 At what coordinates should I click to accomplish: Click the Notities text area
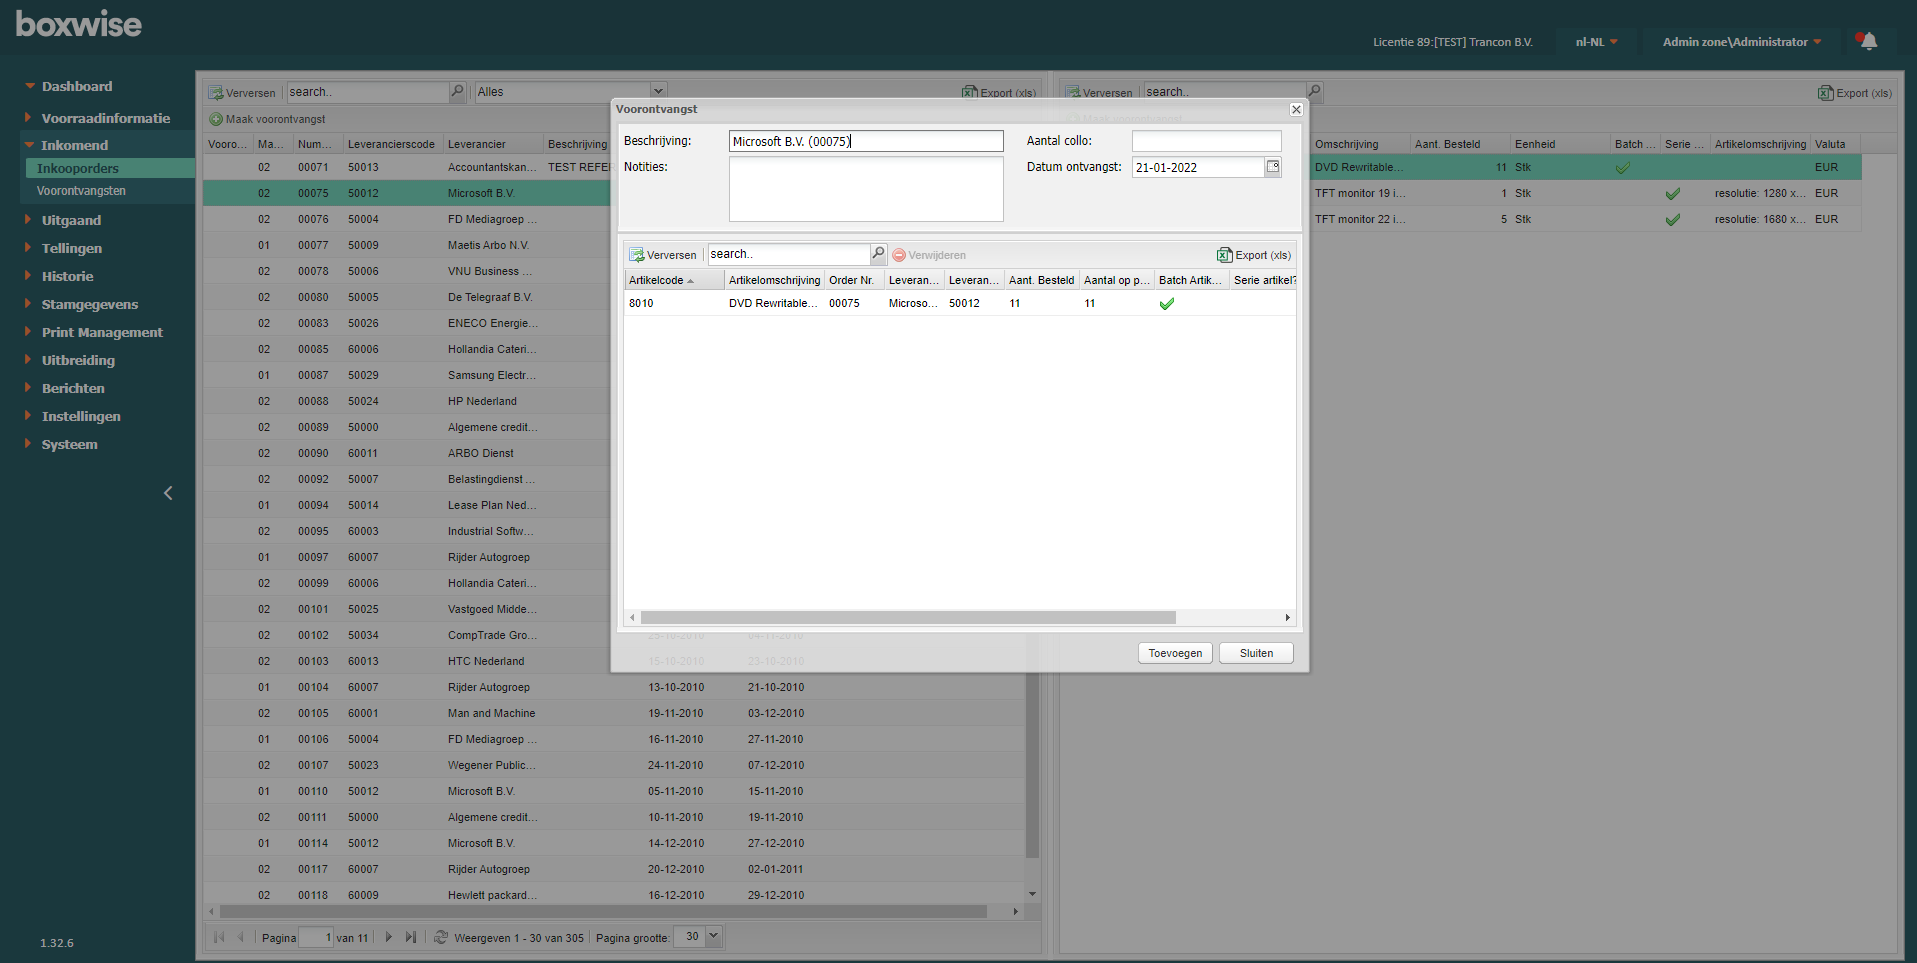(866, 189)
